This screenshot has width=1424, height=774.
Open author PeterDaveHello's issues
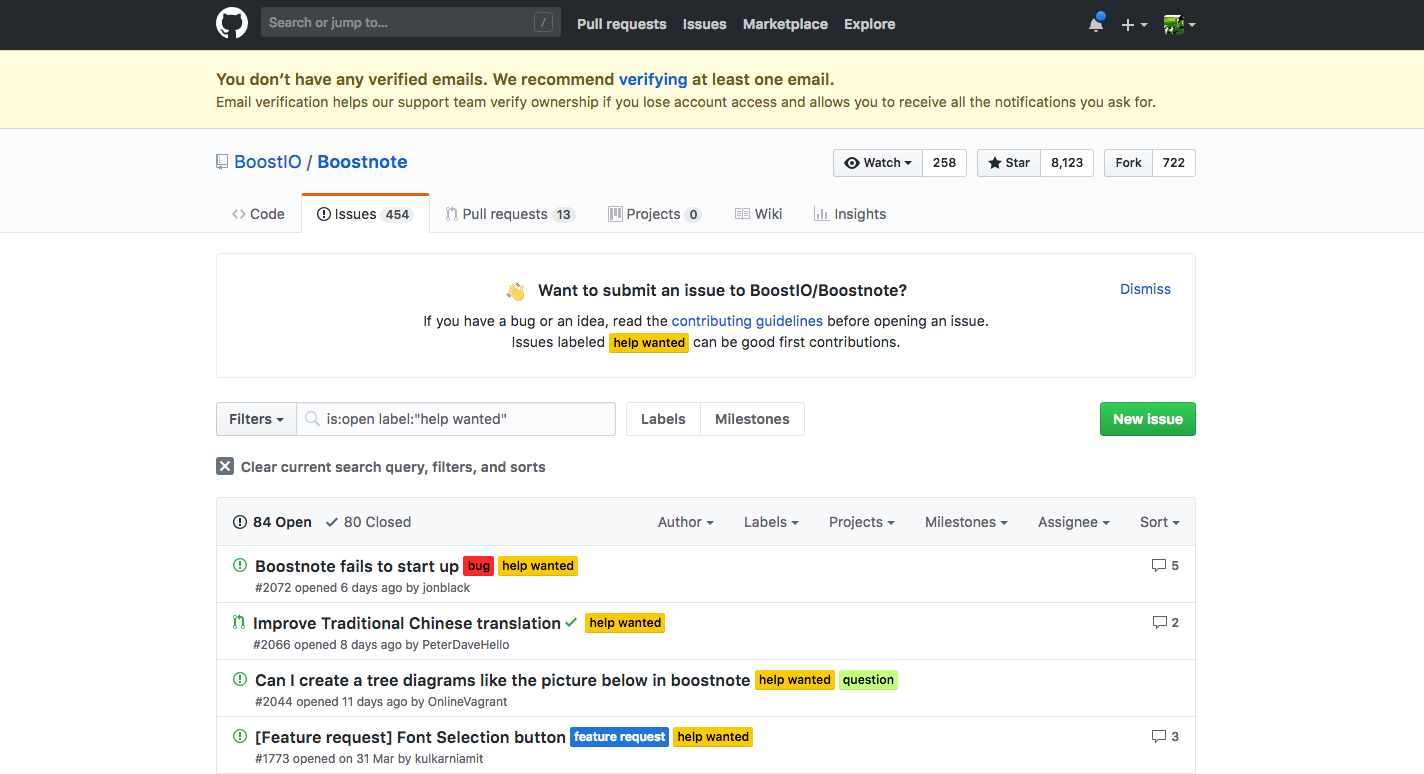[x=465, y=645]
